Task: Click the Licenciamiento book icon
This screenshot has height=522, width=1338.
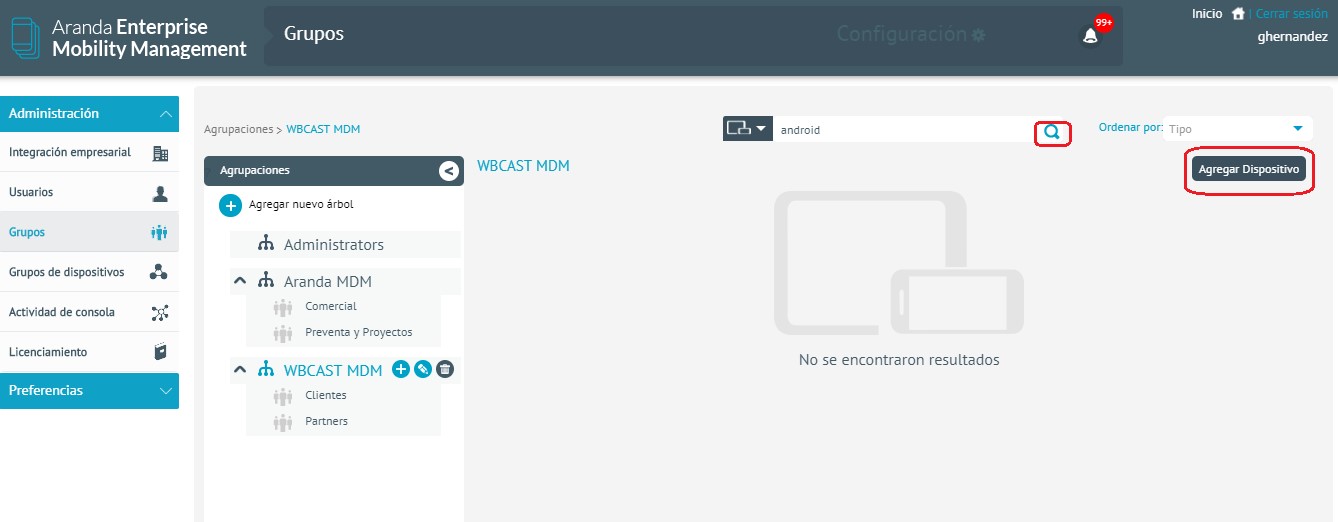Action: (160, 352)
